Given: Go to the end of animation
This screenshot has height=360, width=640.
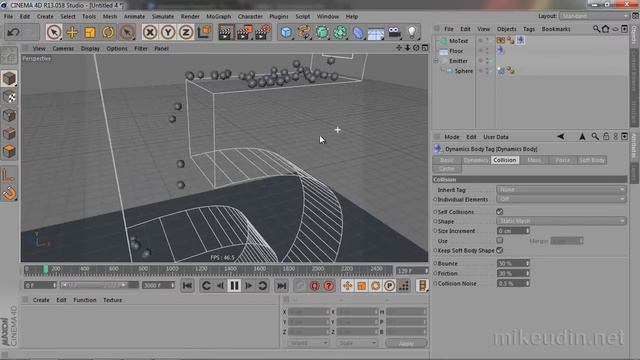Looking at the screenshot, I should tap(281, 286).
